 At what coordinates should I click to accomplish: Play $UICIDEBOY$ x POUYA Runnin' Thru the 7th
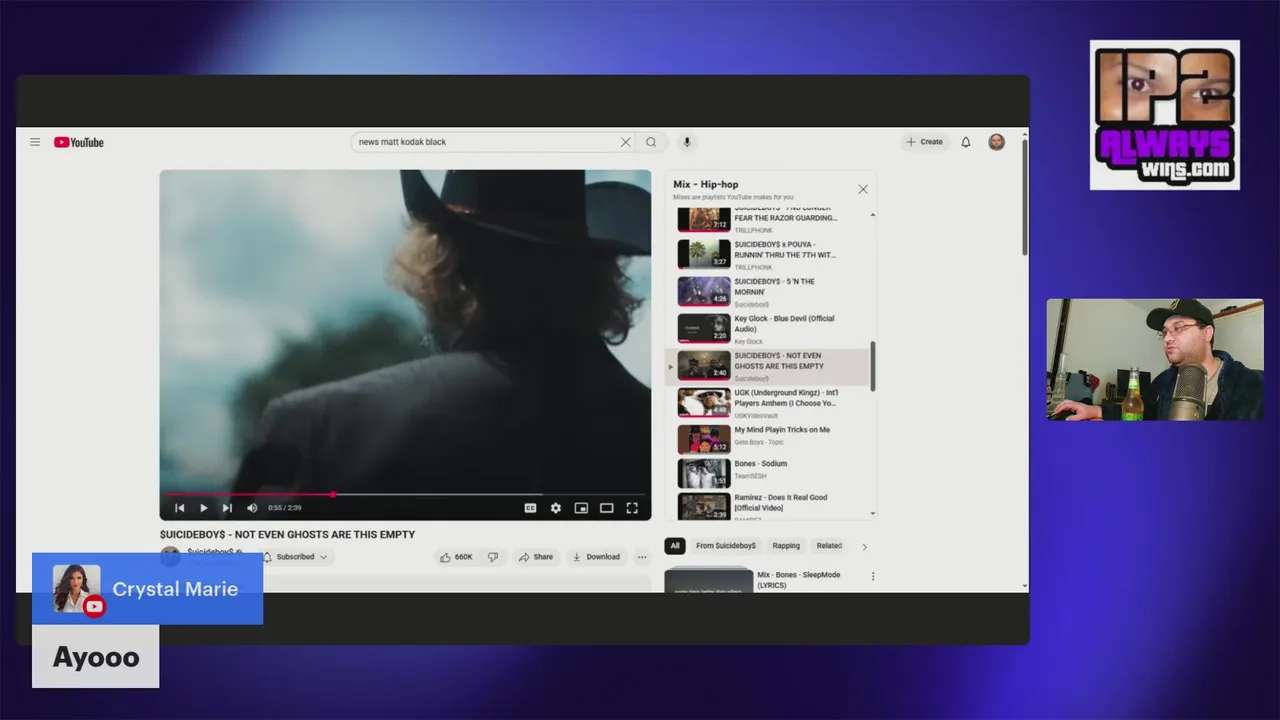click(770, 255)
